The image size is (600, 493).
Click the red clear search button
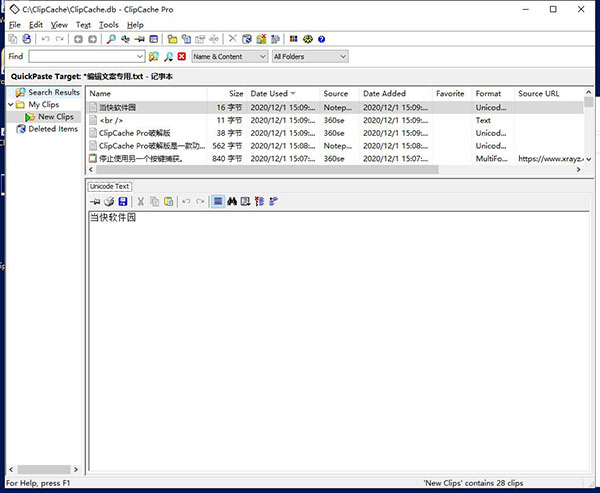point(182,57)
